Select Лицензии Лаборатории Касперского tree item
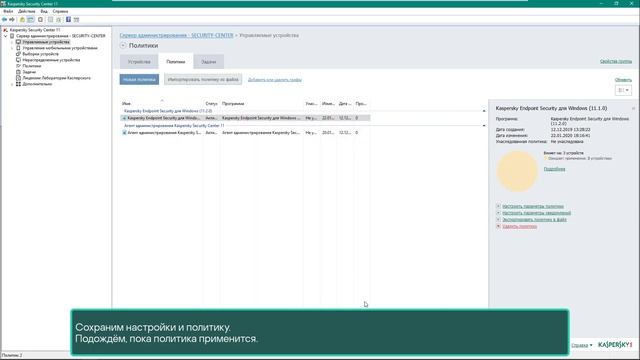Image resolution: width=640 pixels, height=360 pixels. click(57, 78)
